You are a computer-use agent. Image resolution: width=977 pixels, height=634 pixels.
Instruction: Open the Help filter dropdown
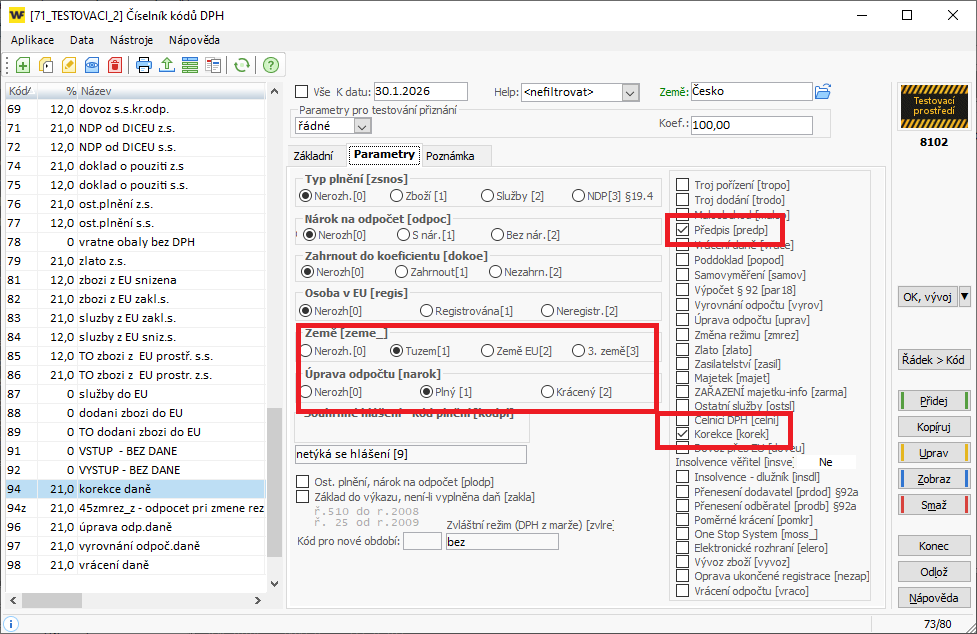click(631, 93)
